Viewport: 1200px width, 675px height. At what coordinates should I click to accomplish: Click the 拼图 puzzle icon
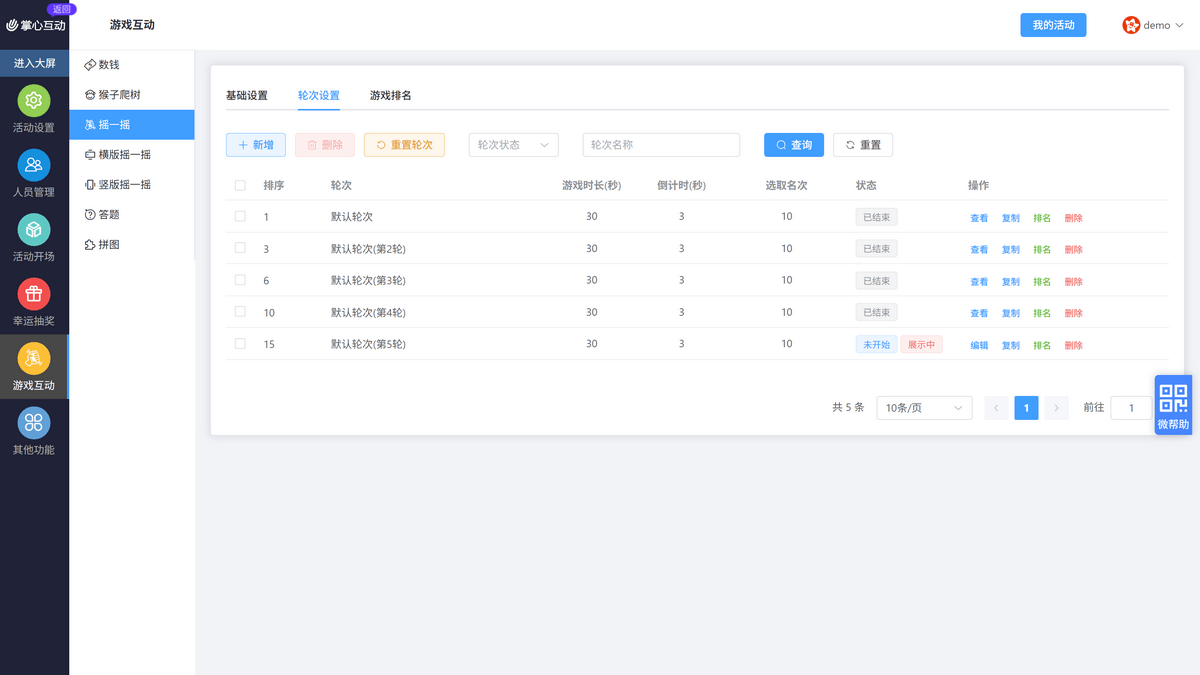[90, 244]
